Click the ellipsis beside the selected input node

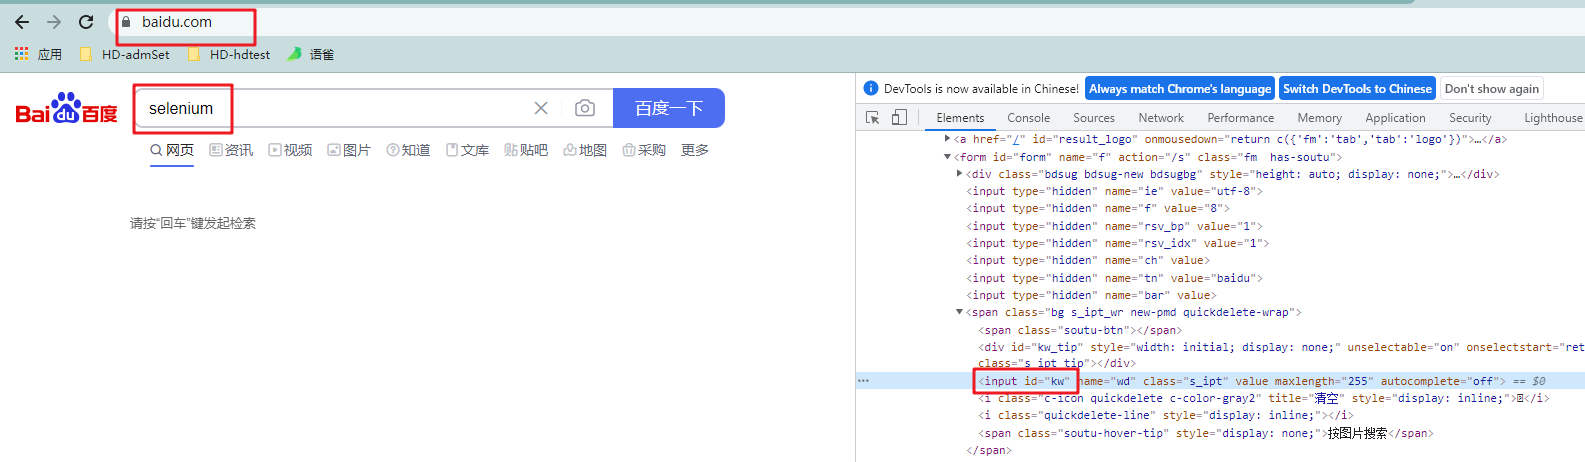(863, 381)
